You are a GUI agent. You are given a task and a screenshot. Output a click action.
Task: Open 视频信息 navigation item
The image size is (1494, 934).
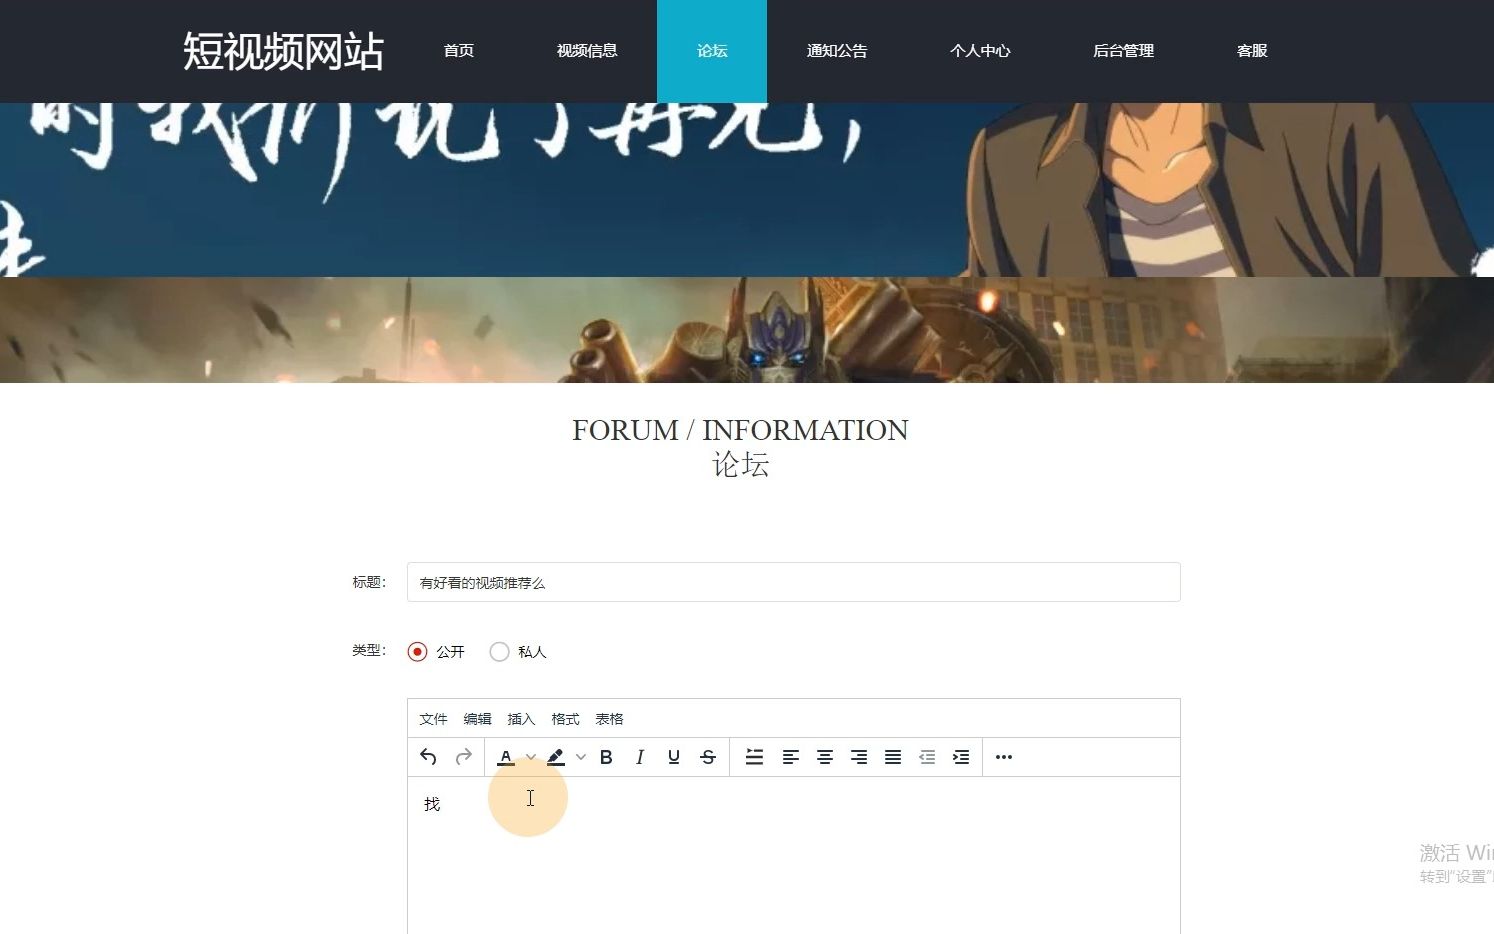587,51
